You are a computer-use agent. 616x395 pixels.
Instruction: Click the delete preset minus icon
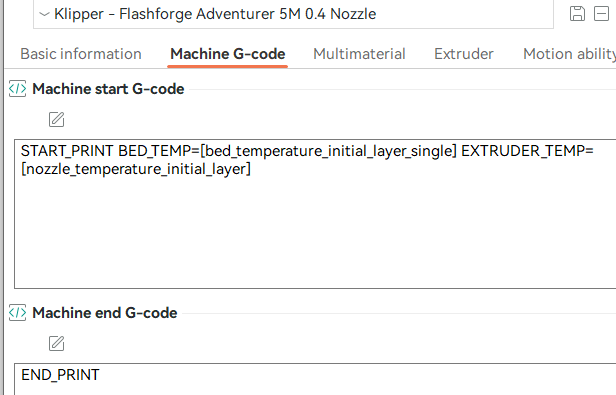601,14
